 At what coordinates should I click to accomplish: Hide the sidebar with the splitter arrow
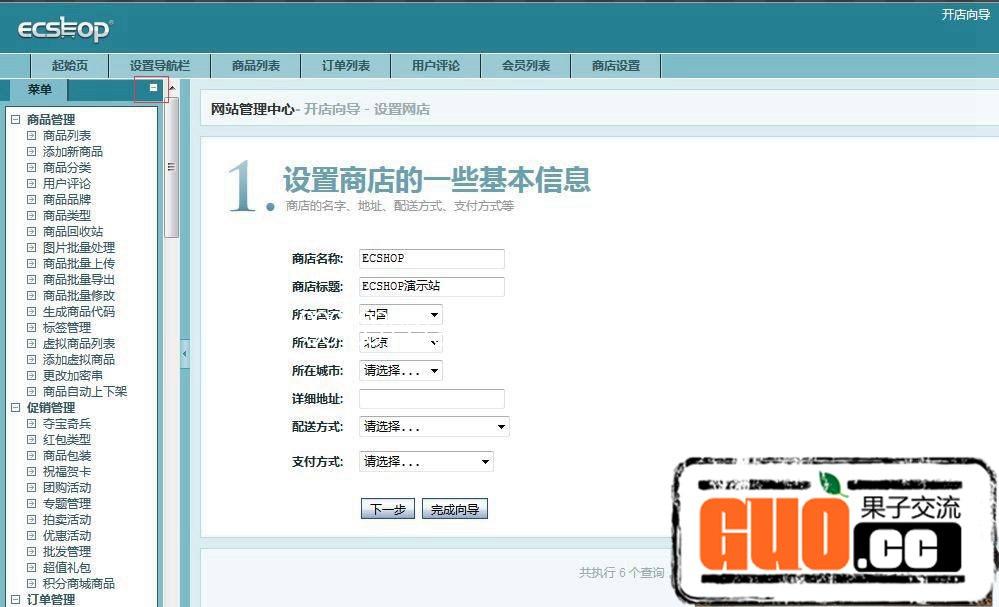coord(184,353)
